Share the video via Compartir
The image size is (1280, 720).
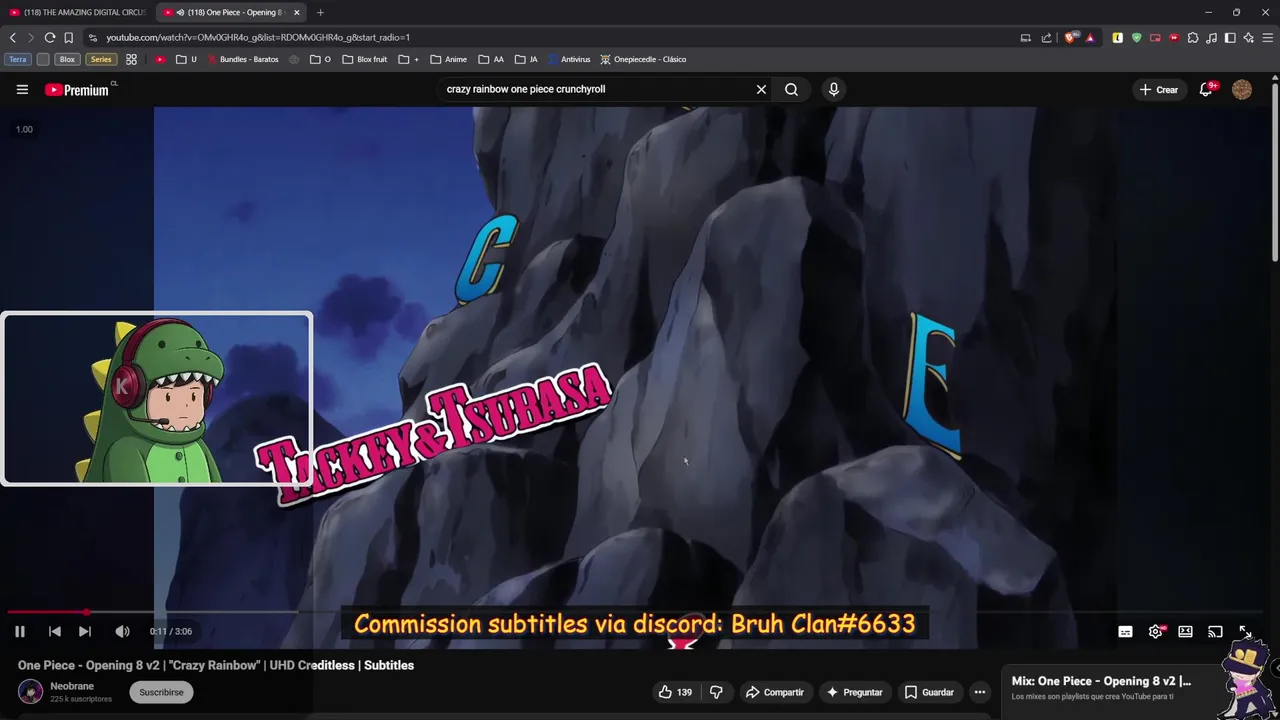[774, 692]
